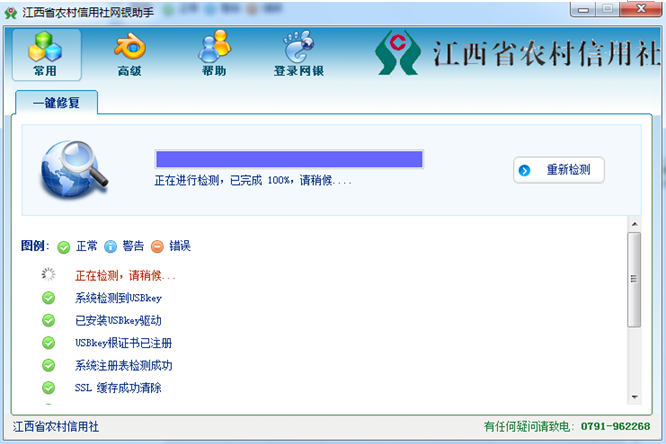Click the 图例 legend label

(x=35, y=246)
